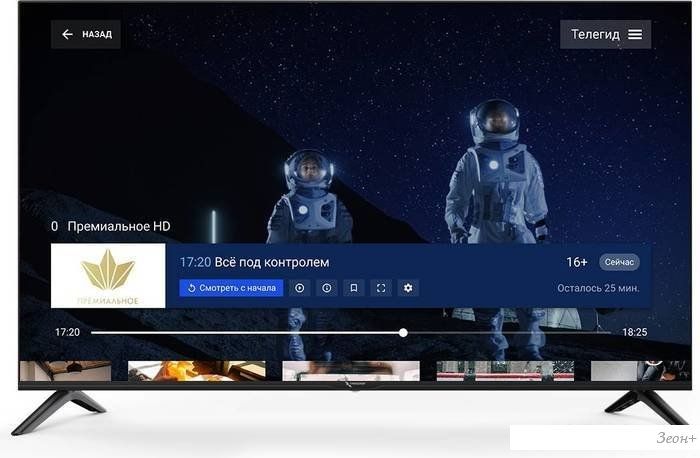Go back with the Назад button

86,34
